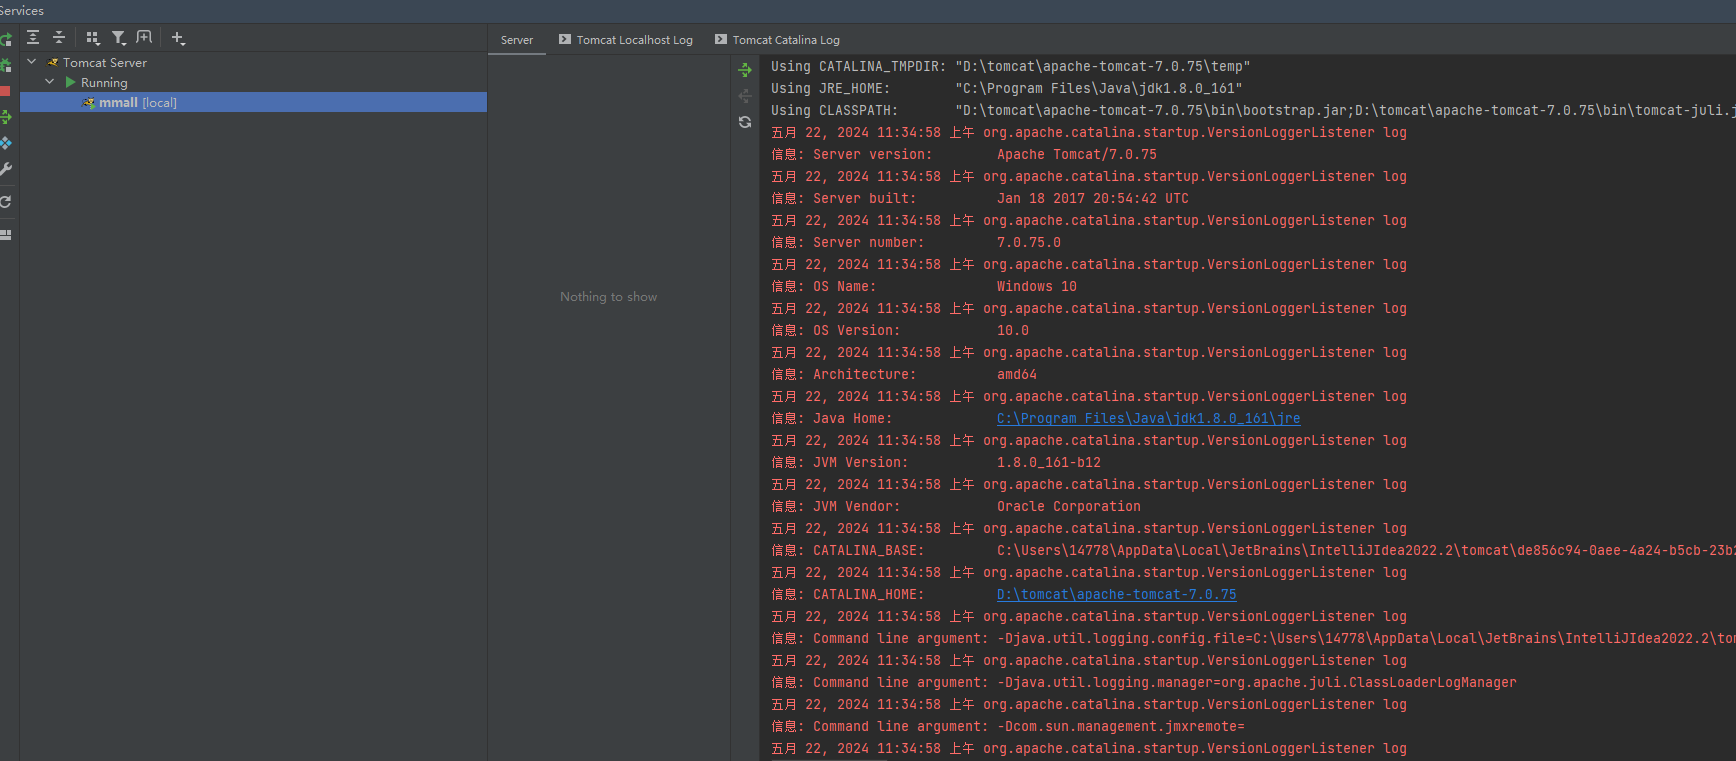Click the 'Using JRE_HOME' log line
This screenshot has width=1736, height=761.
click(x=1006, y=89)
